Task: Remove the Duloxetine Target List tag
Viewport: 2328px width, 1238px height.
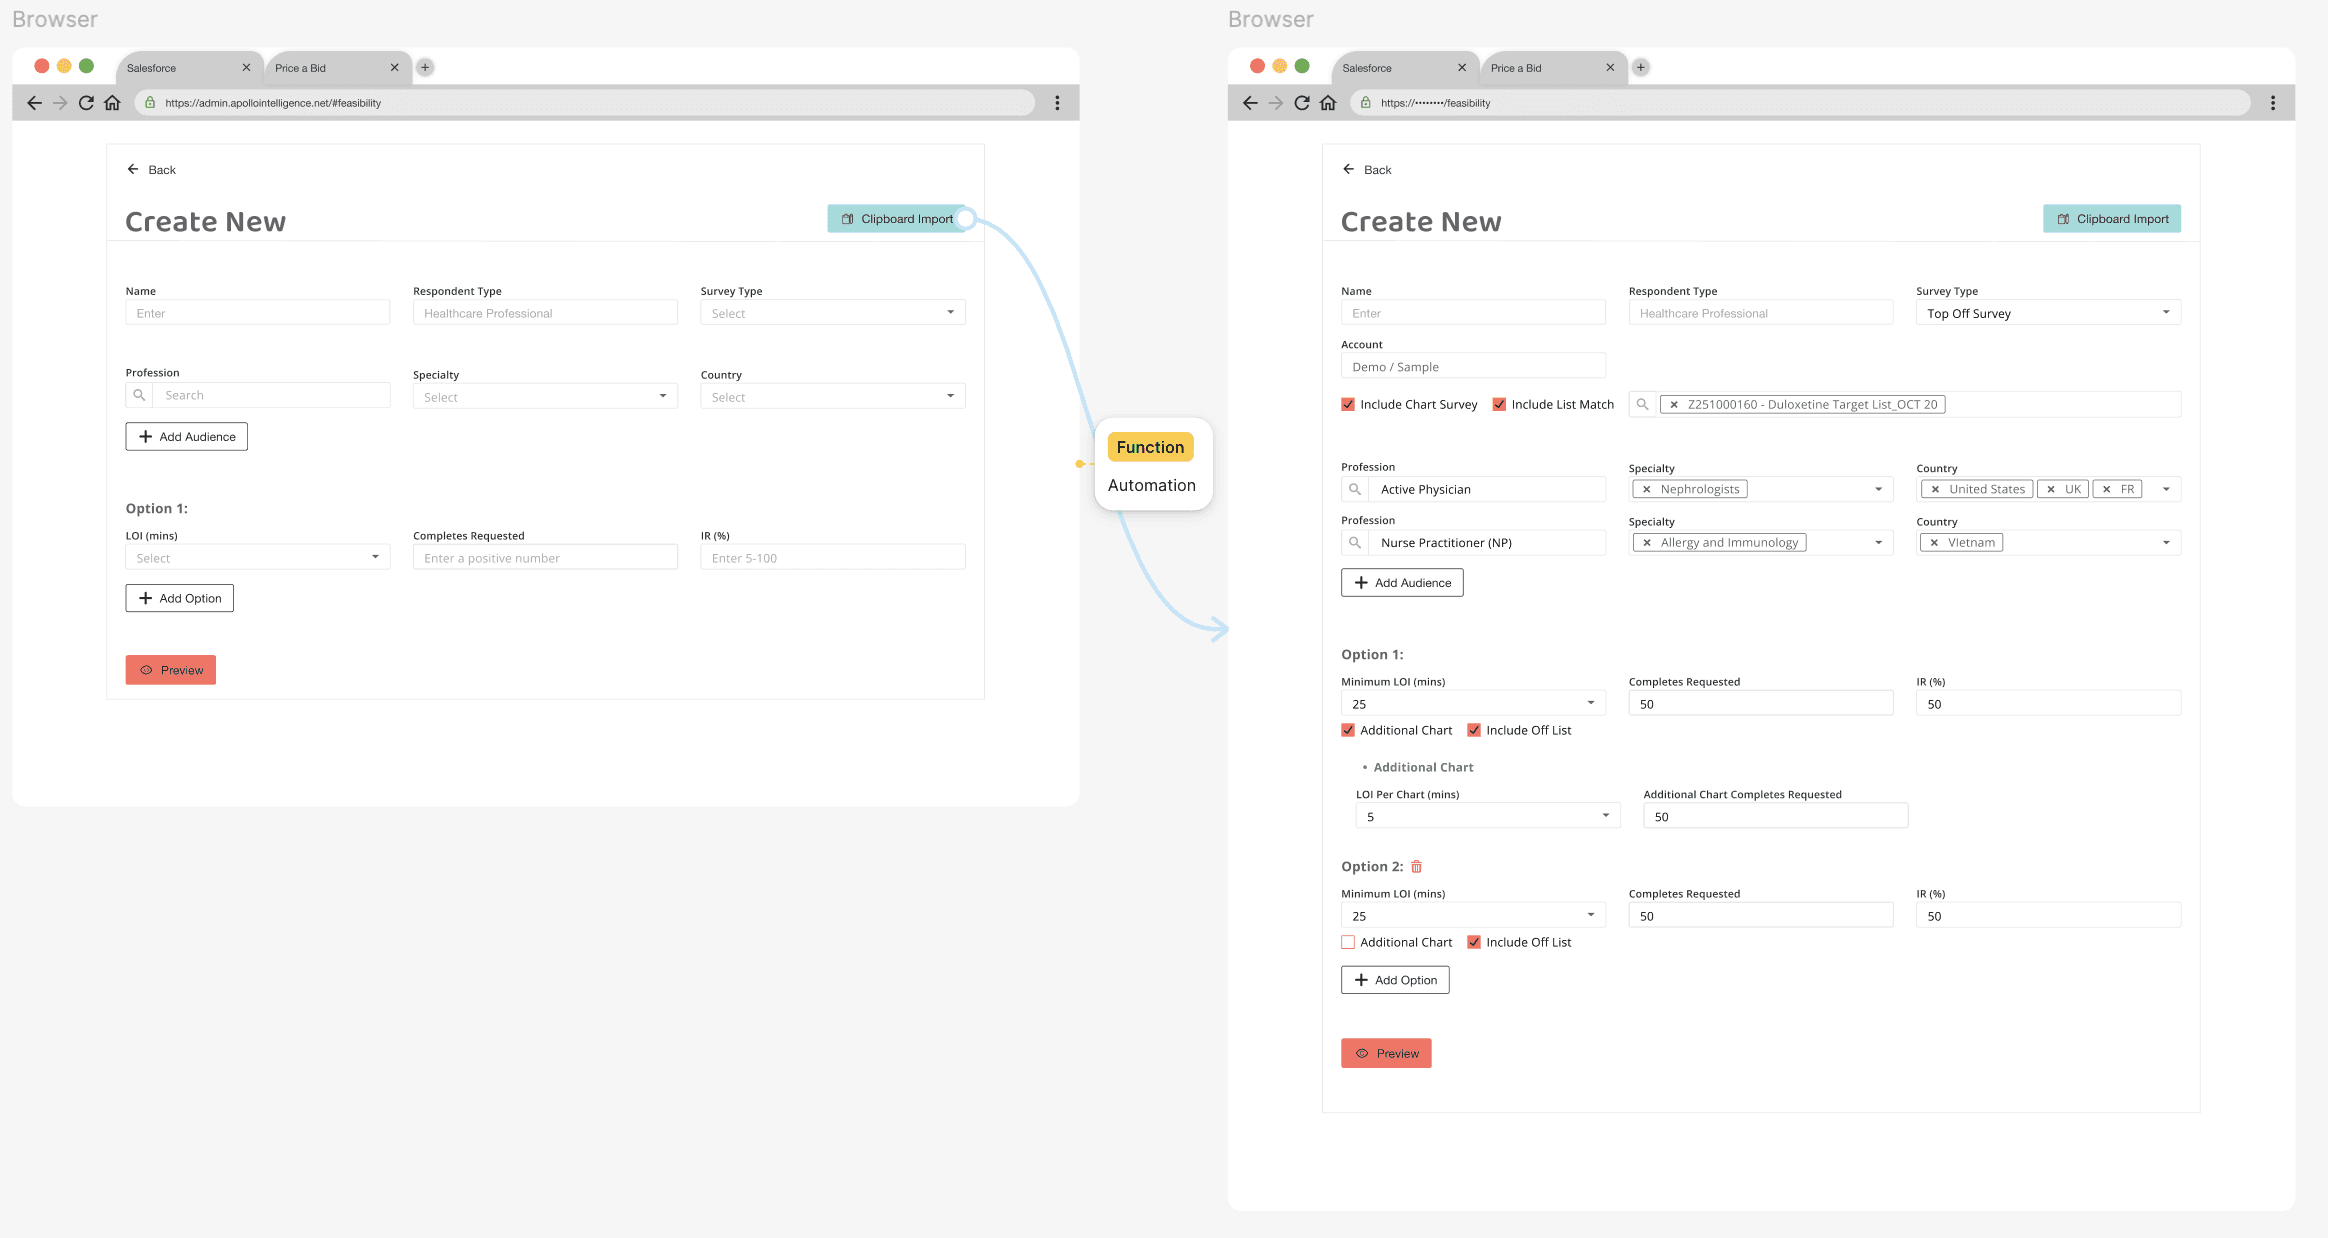Action: (1674, 405)
